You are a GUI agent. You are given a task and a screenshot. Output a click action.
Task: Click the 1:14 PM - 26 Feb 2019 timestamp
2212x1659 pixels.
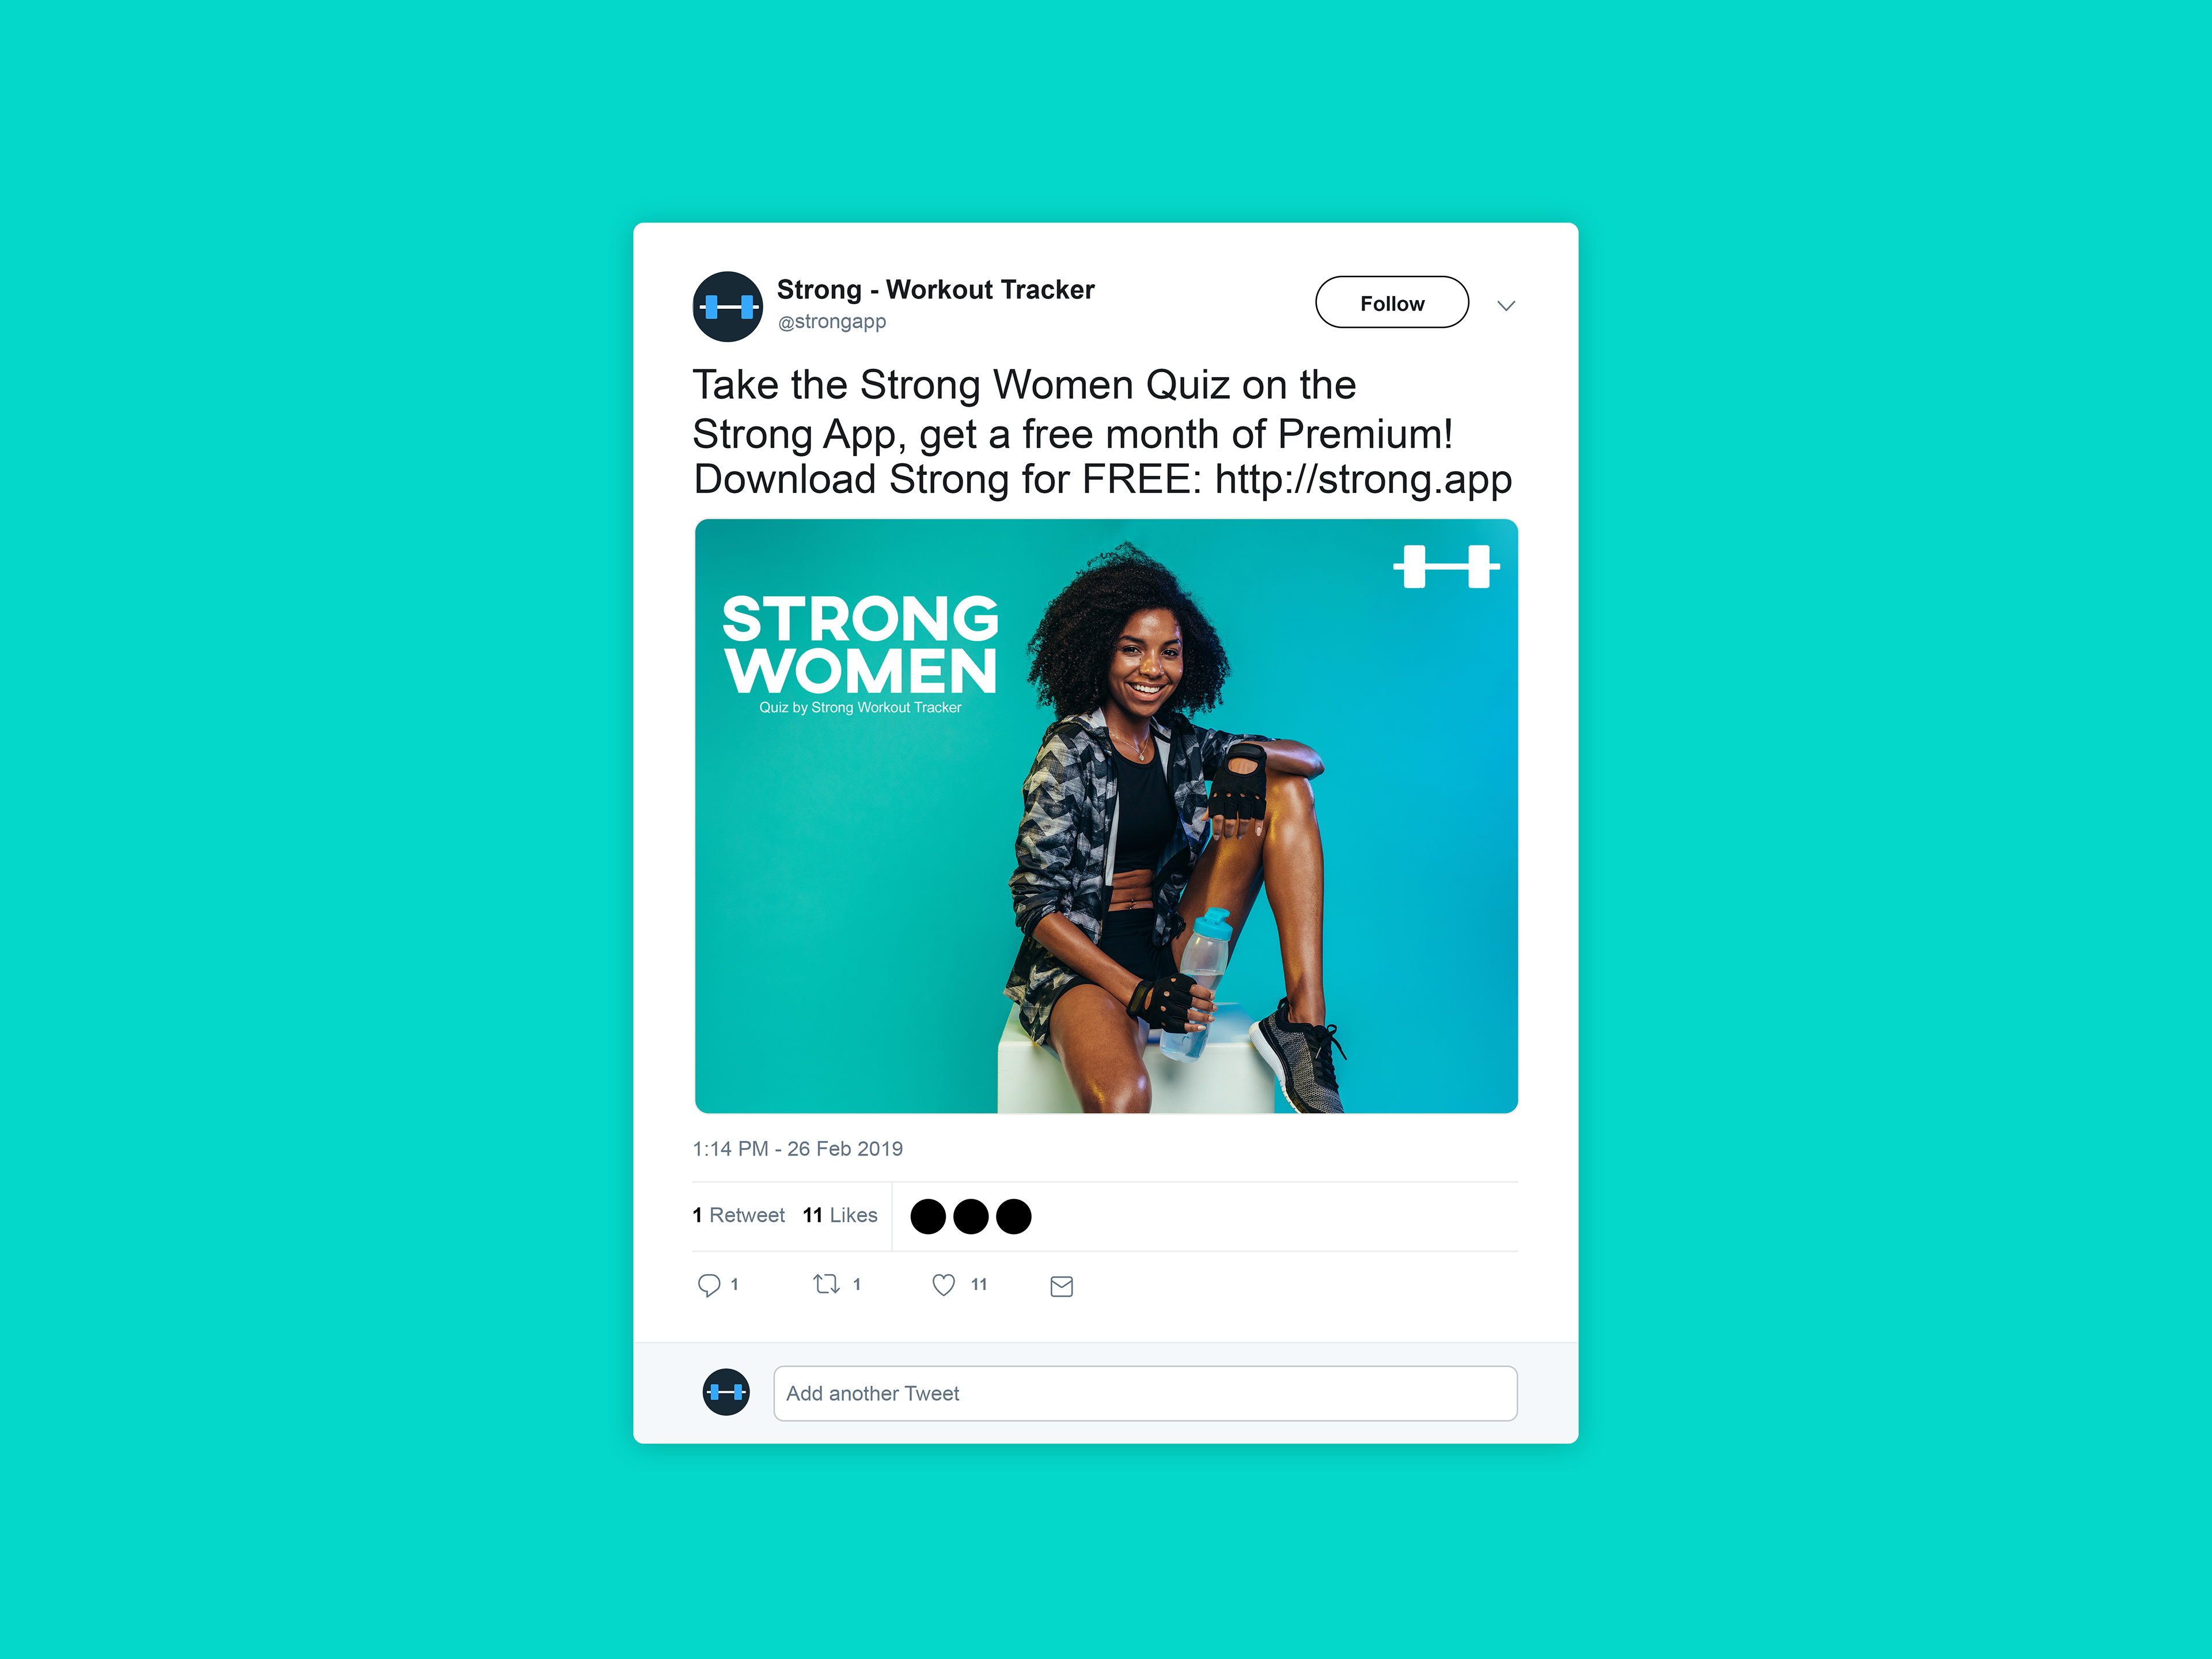click(x=798, y=1148)
